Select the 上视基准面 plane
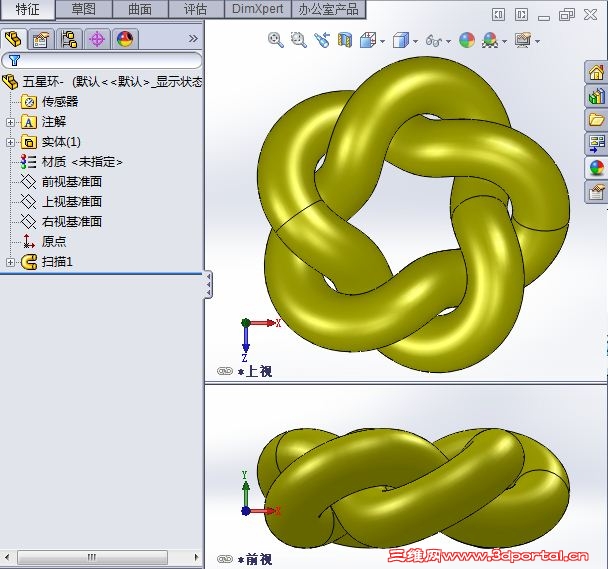Image resolution: width=608 pixels, height=569 pixels. 61,202
